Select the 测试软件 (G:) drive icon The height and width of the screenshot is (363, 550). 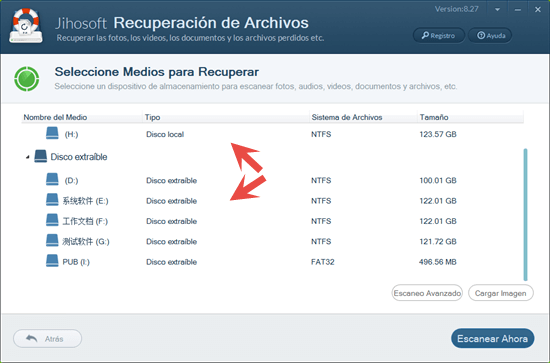coord(52,241)
